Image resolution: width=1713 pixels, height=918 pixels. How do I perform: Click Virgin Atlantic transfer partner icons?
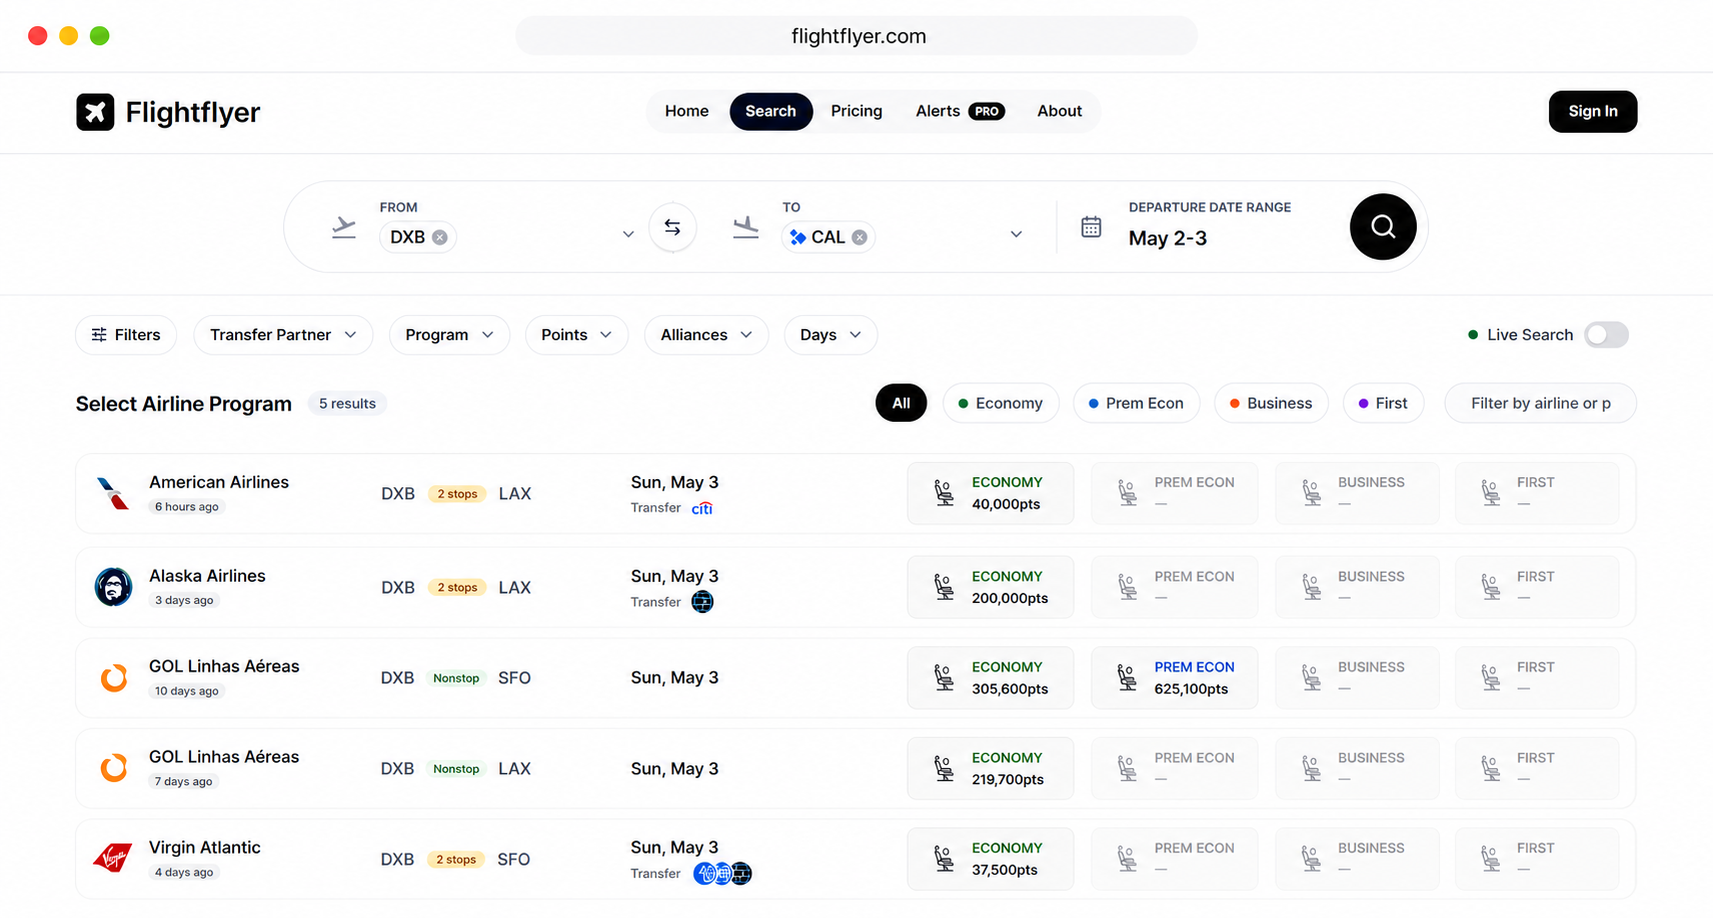coord(723,873)
